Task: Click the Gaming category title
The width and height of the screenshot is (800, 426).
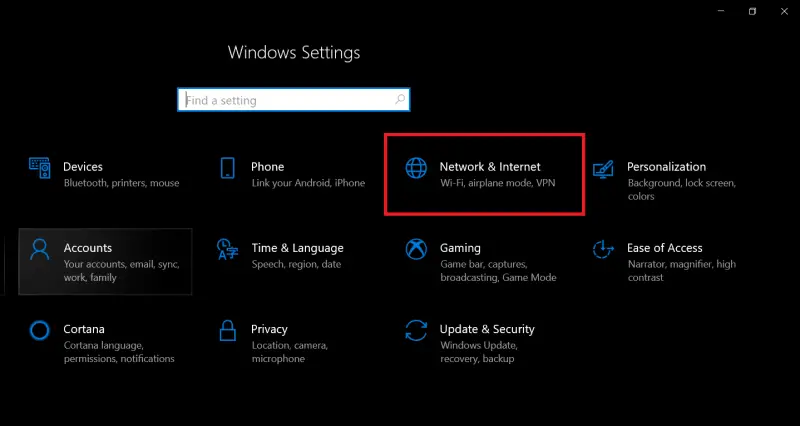Action: point(460,248)
